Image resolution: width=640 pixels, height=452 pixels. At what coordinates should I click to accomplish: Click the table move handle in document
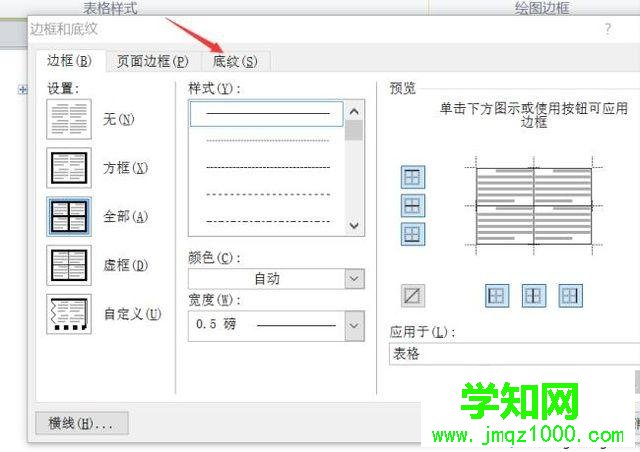pos(23,89)
